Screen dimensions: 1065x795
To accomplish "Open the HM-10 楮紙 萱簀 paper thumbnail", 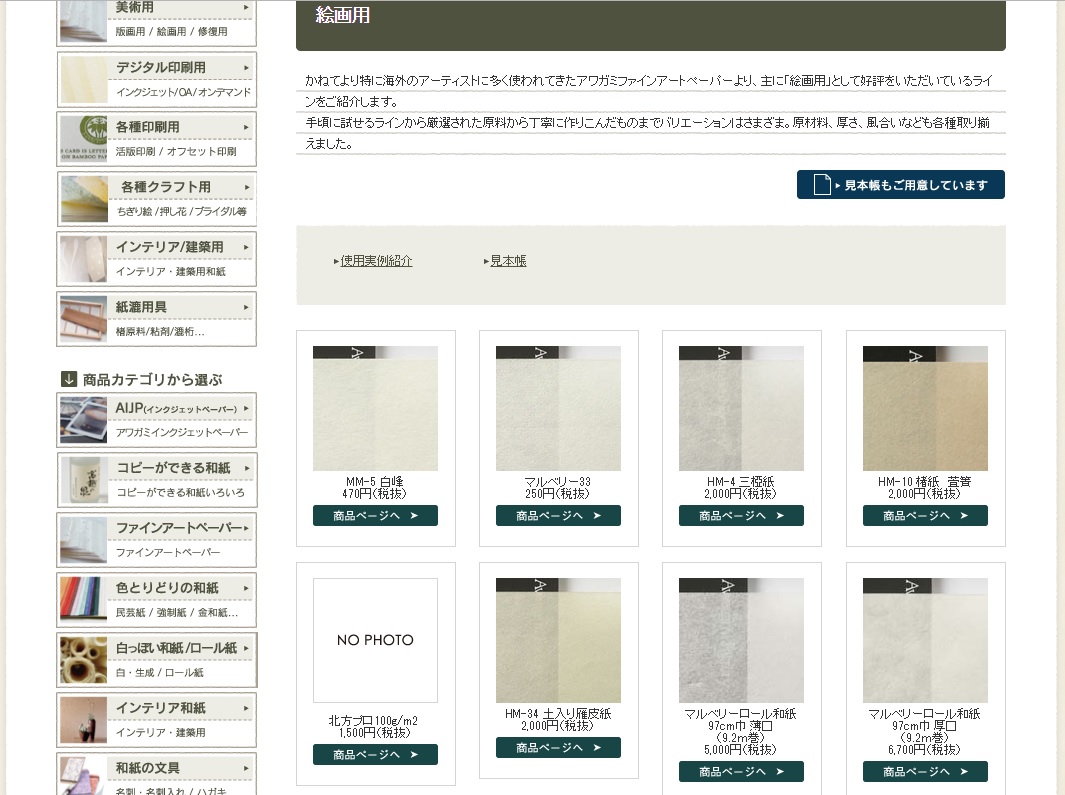I will click(x=925, y=409).
